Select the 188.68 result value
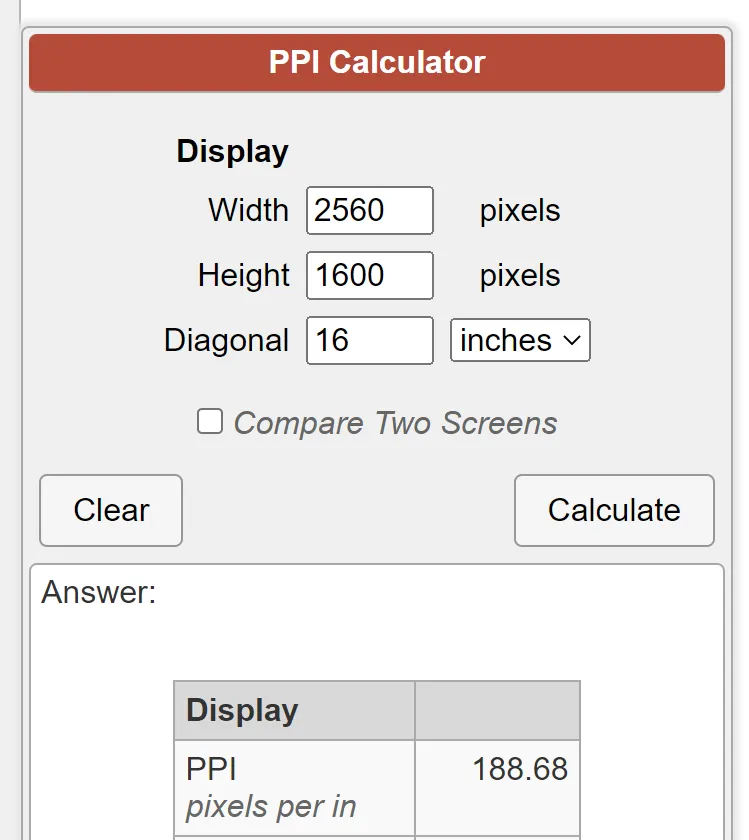 click(520, 769)
